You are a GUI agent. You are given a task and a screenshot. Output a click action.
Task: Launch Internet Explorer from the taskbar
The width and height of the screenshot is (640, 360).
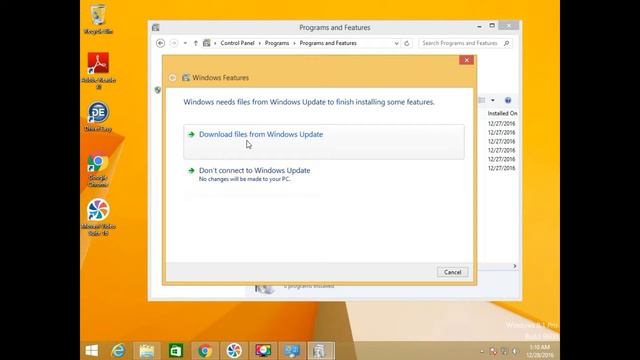click(118, 351)
